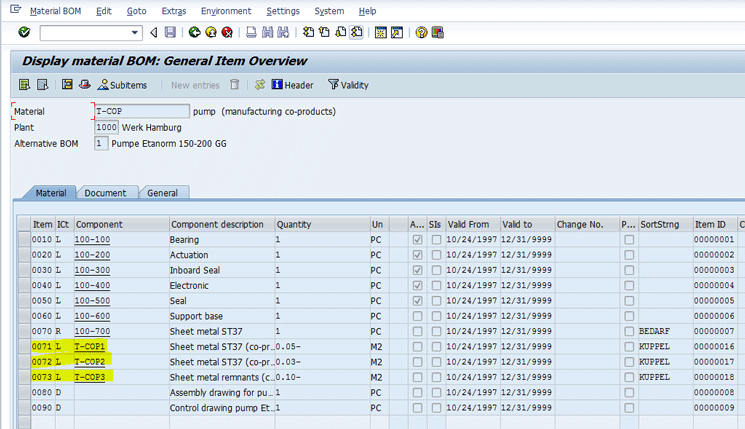Click the Material input field T-COP
Screen dimensions: 745x429
click(141, 111)
